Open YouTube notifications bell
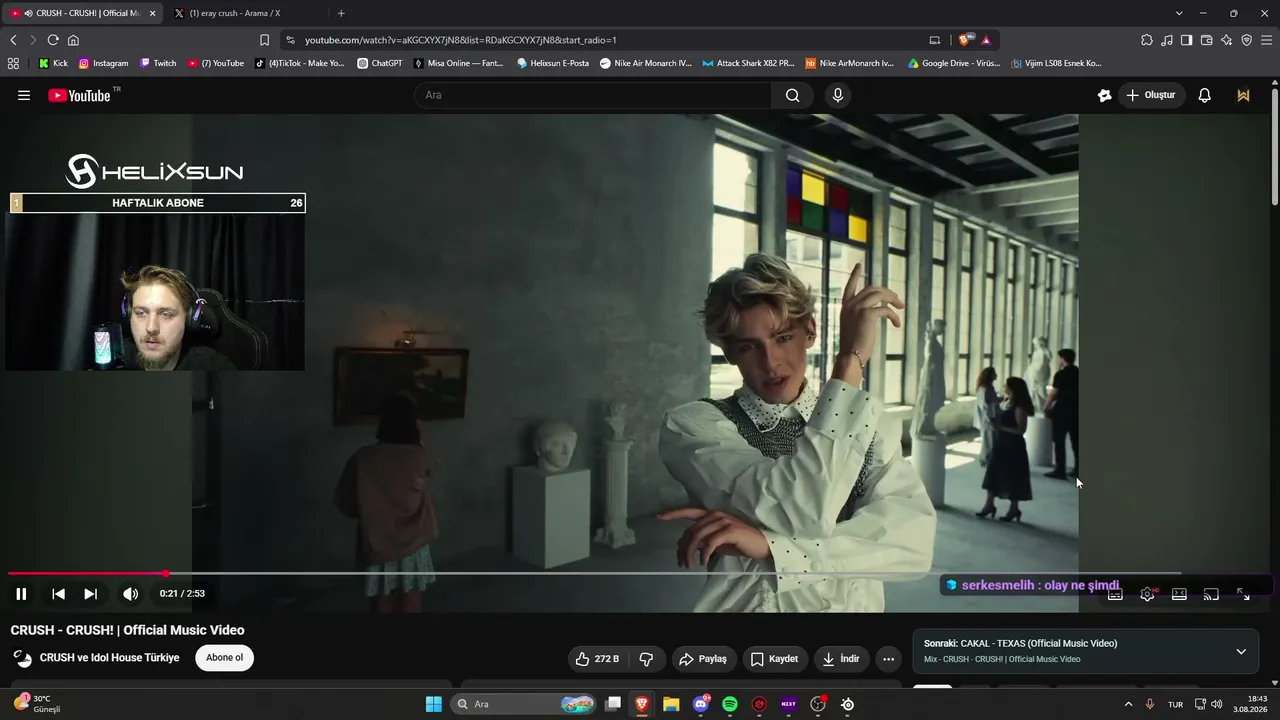The image size is (1280, 720). point(1204,95)
